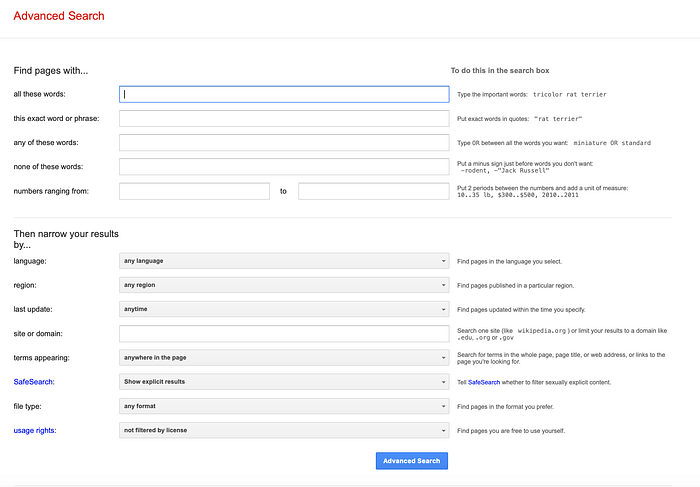
Task: Click the 'tricolor rat terrier' example text
Action: pyautogui.click(x=570, y=95)
